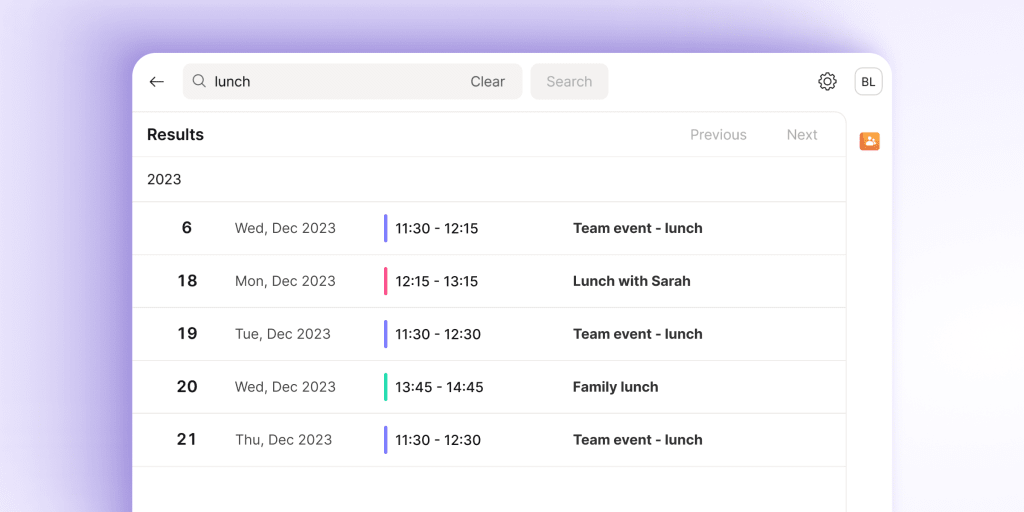The image size is (1024, 512).
Task: Click the 2023 year heading
Action: click(x=164, y=180)
